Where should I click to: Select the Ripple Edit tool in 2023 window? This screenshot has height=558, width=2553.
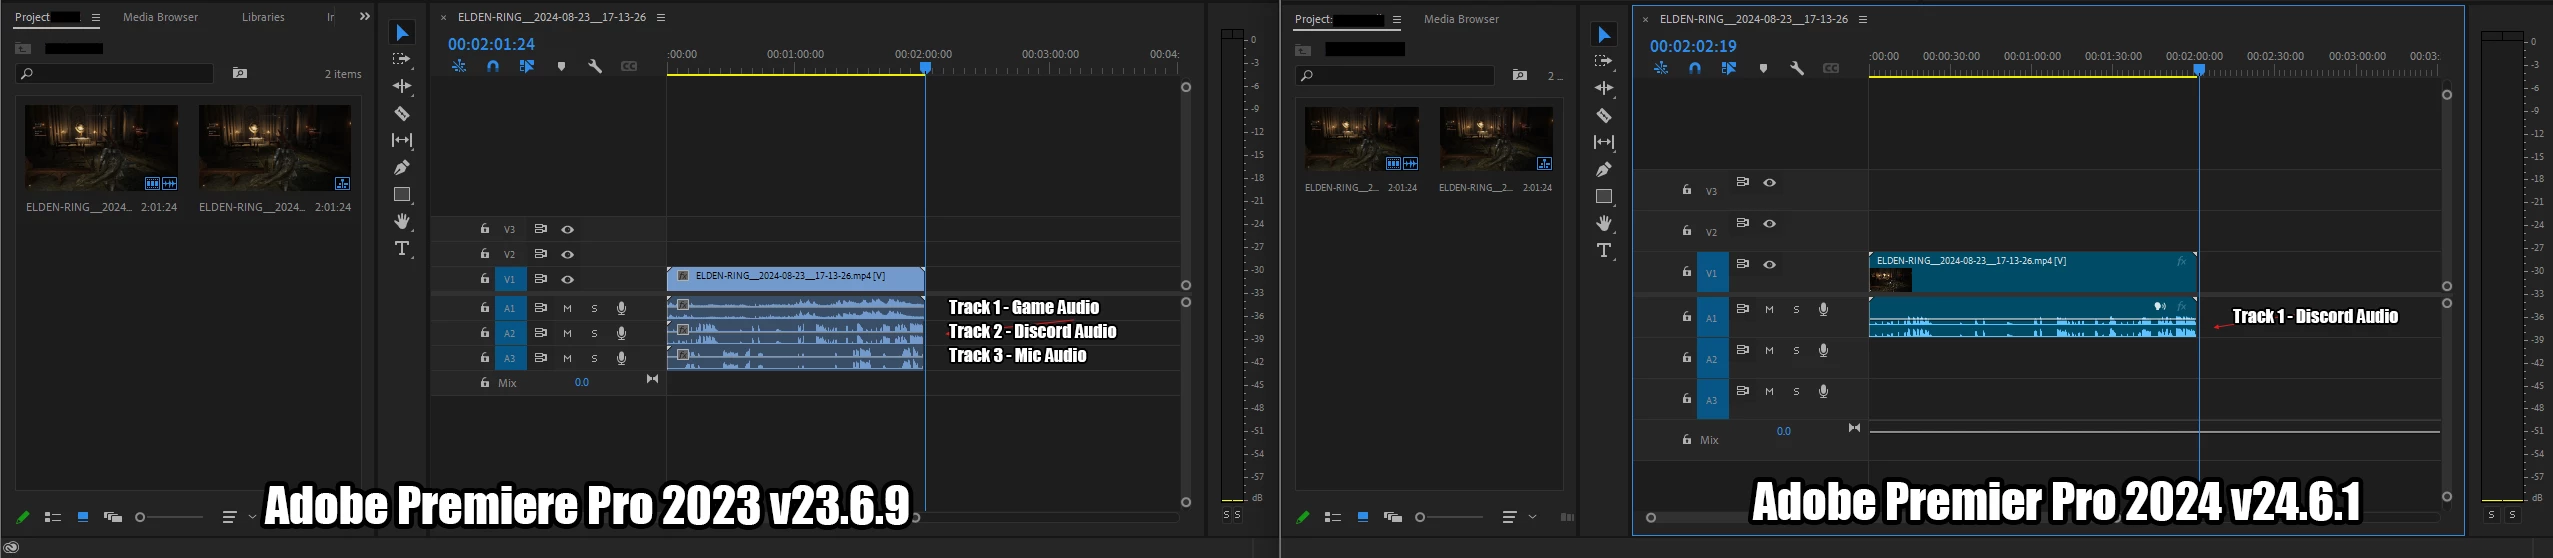[x=402, y=86]
